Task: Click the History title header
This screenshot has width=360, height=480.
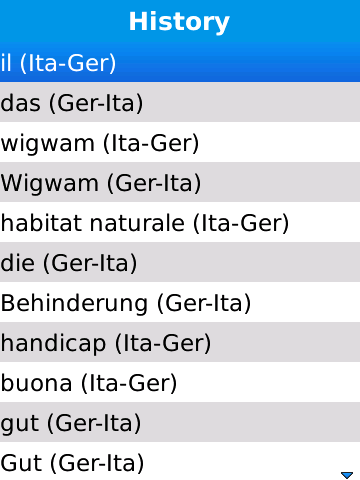Action: 179,22
